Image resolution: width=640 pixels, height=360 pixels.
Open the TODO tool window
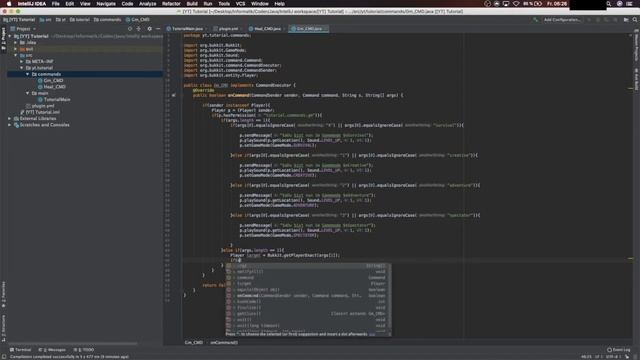pos(84,350)
